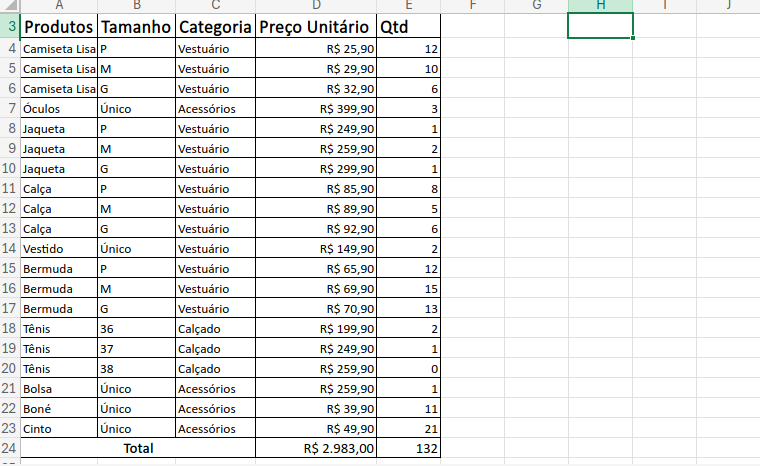760x466 pixels.
Task: Click the 'Qtd' header cell
Action: coord(409,27)
